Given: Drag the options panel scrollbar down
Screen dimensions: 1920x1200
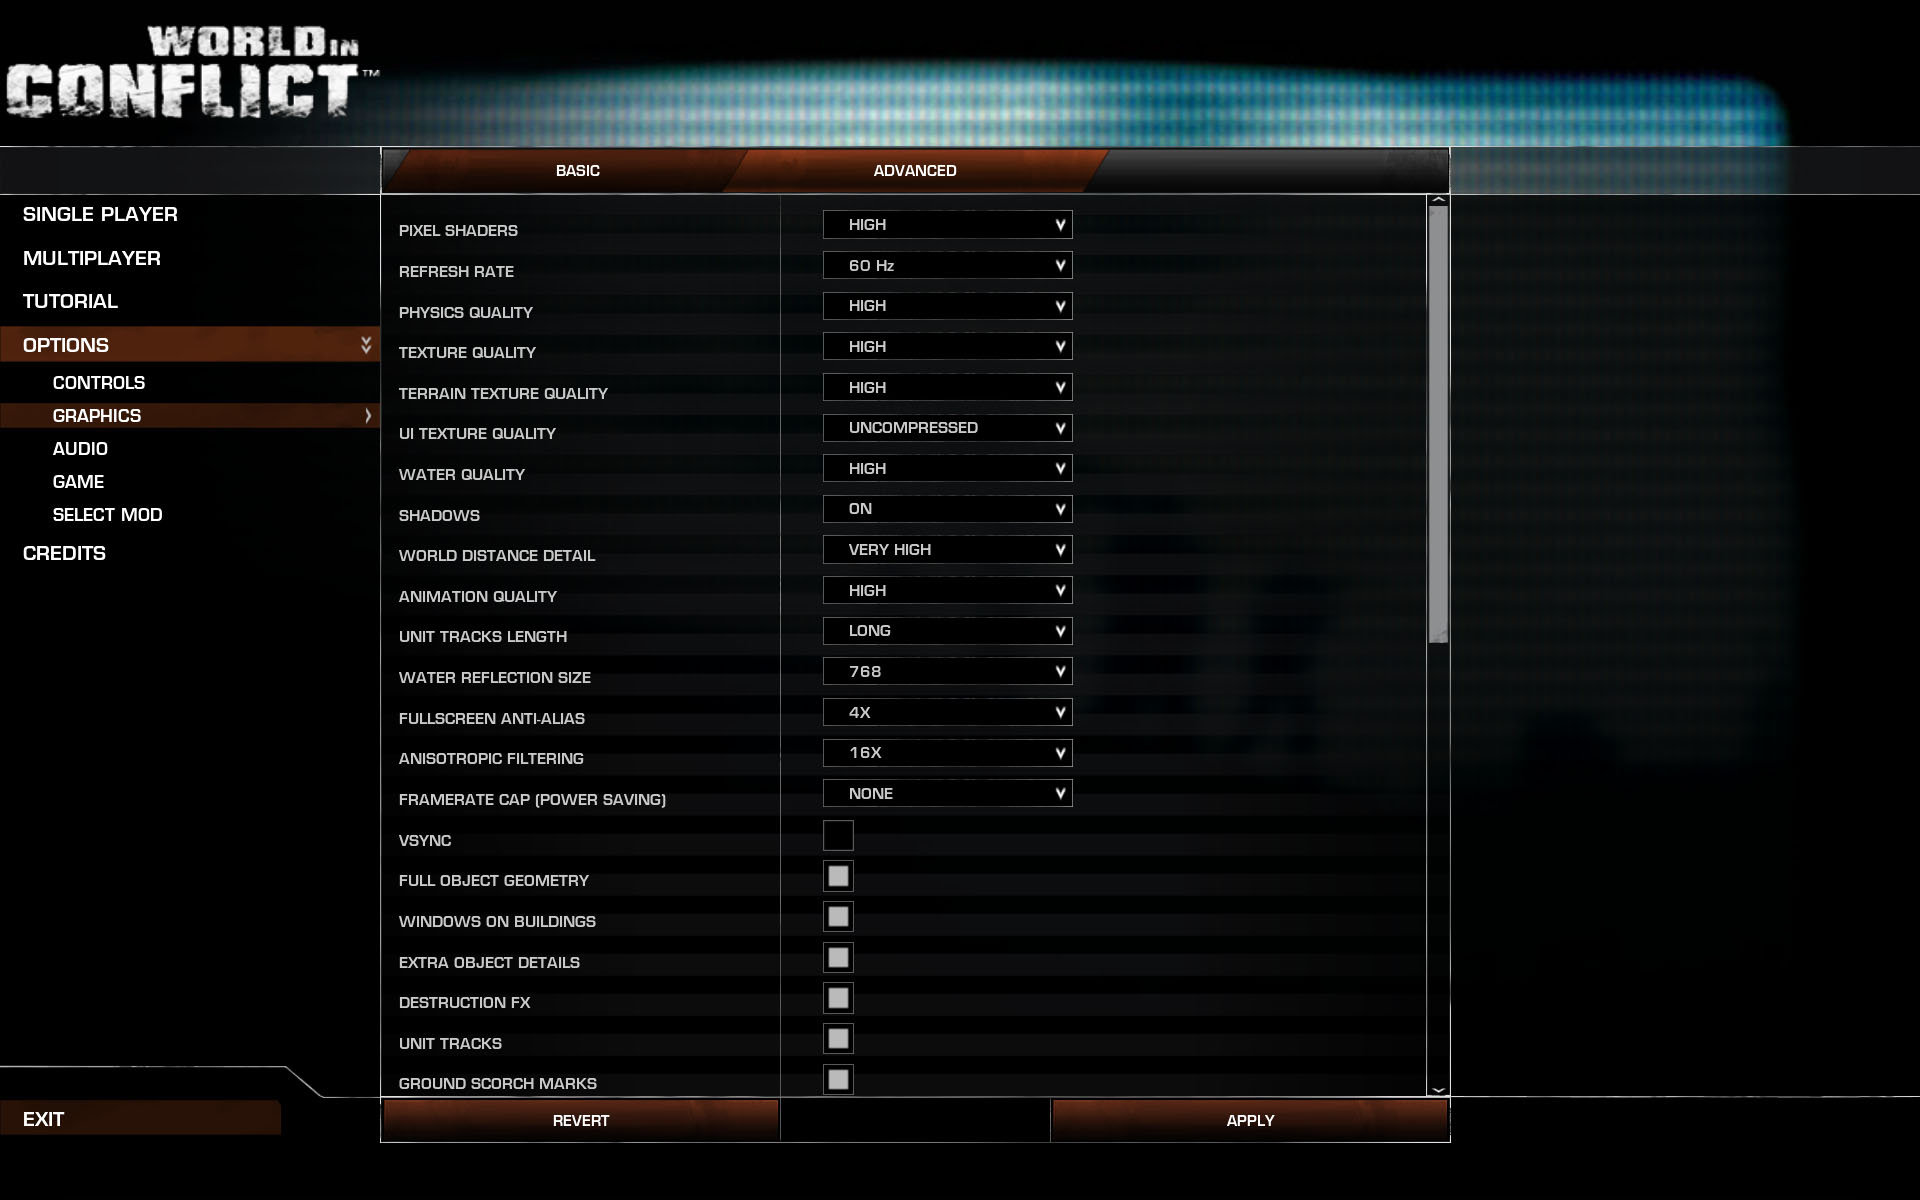Looking at the screenshot, I should 1440,1087.
